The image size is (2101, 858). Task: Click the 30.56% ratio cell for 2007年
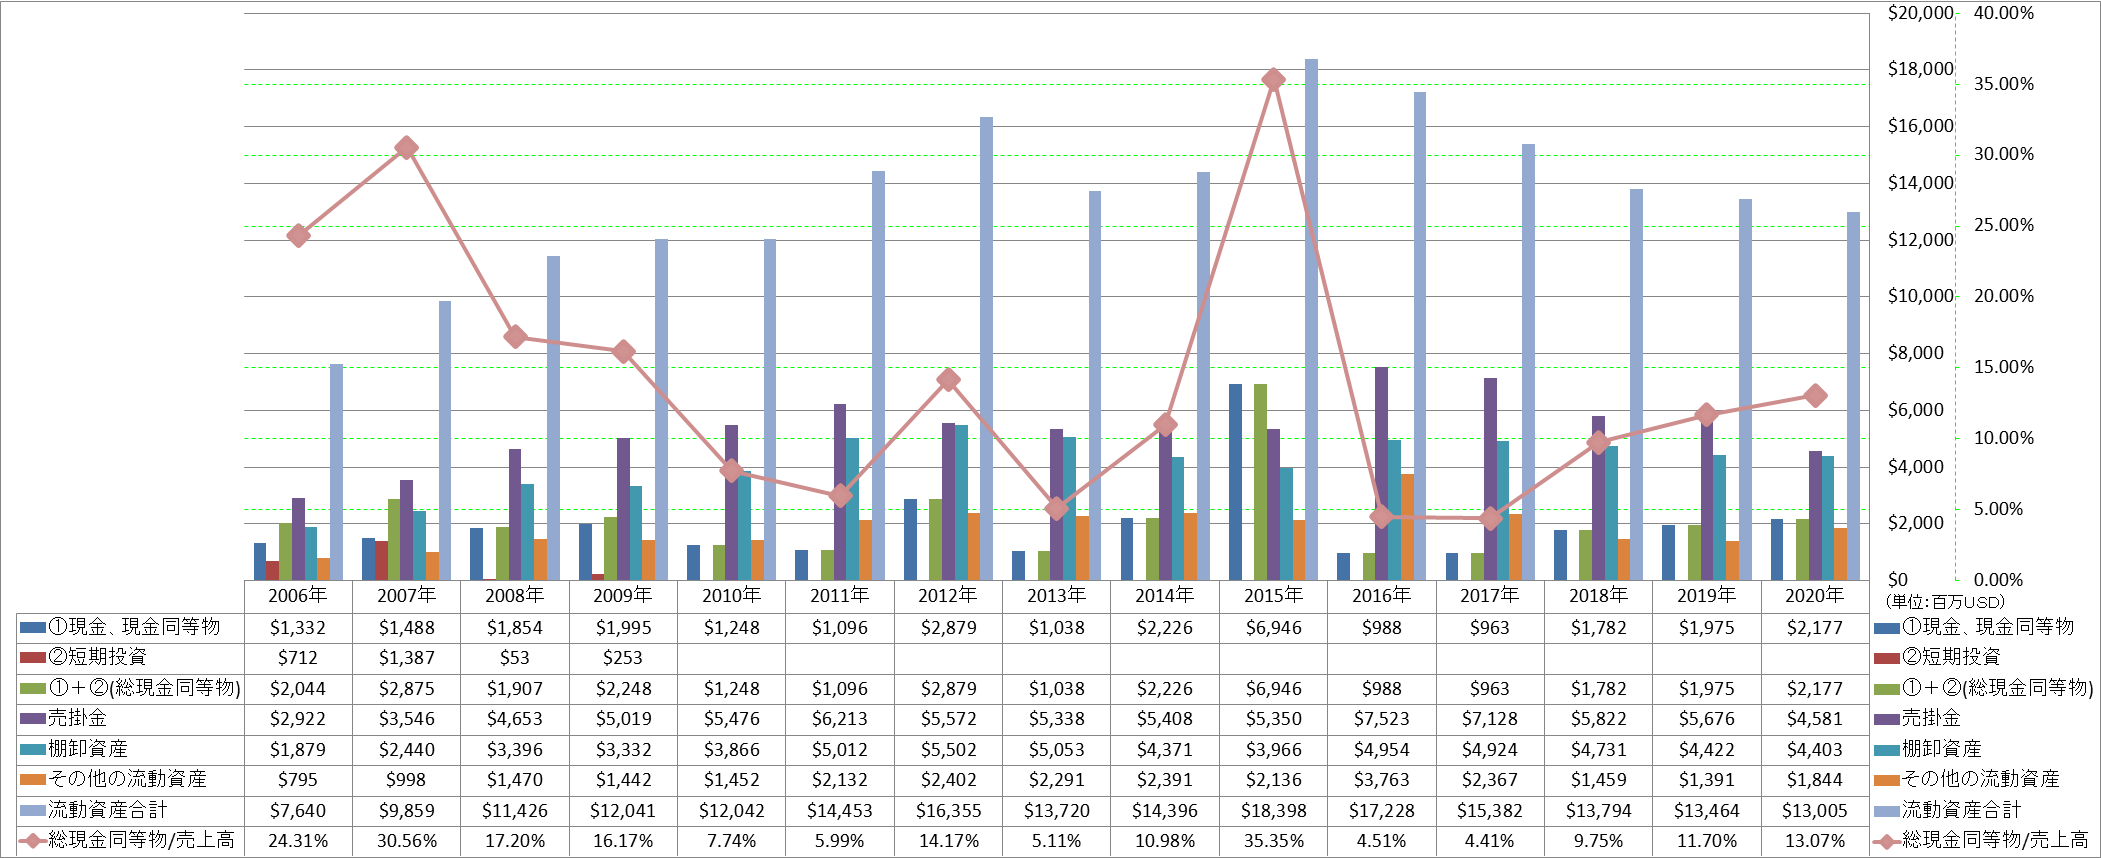pyautogui.click(x=406, y=841)
